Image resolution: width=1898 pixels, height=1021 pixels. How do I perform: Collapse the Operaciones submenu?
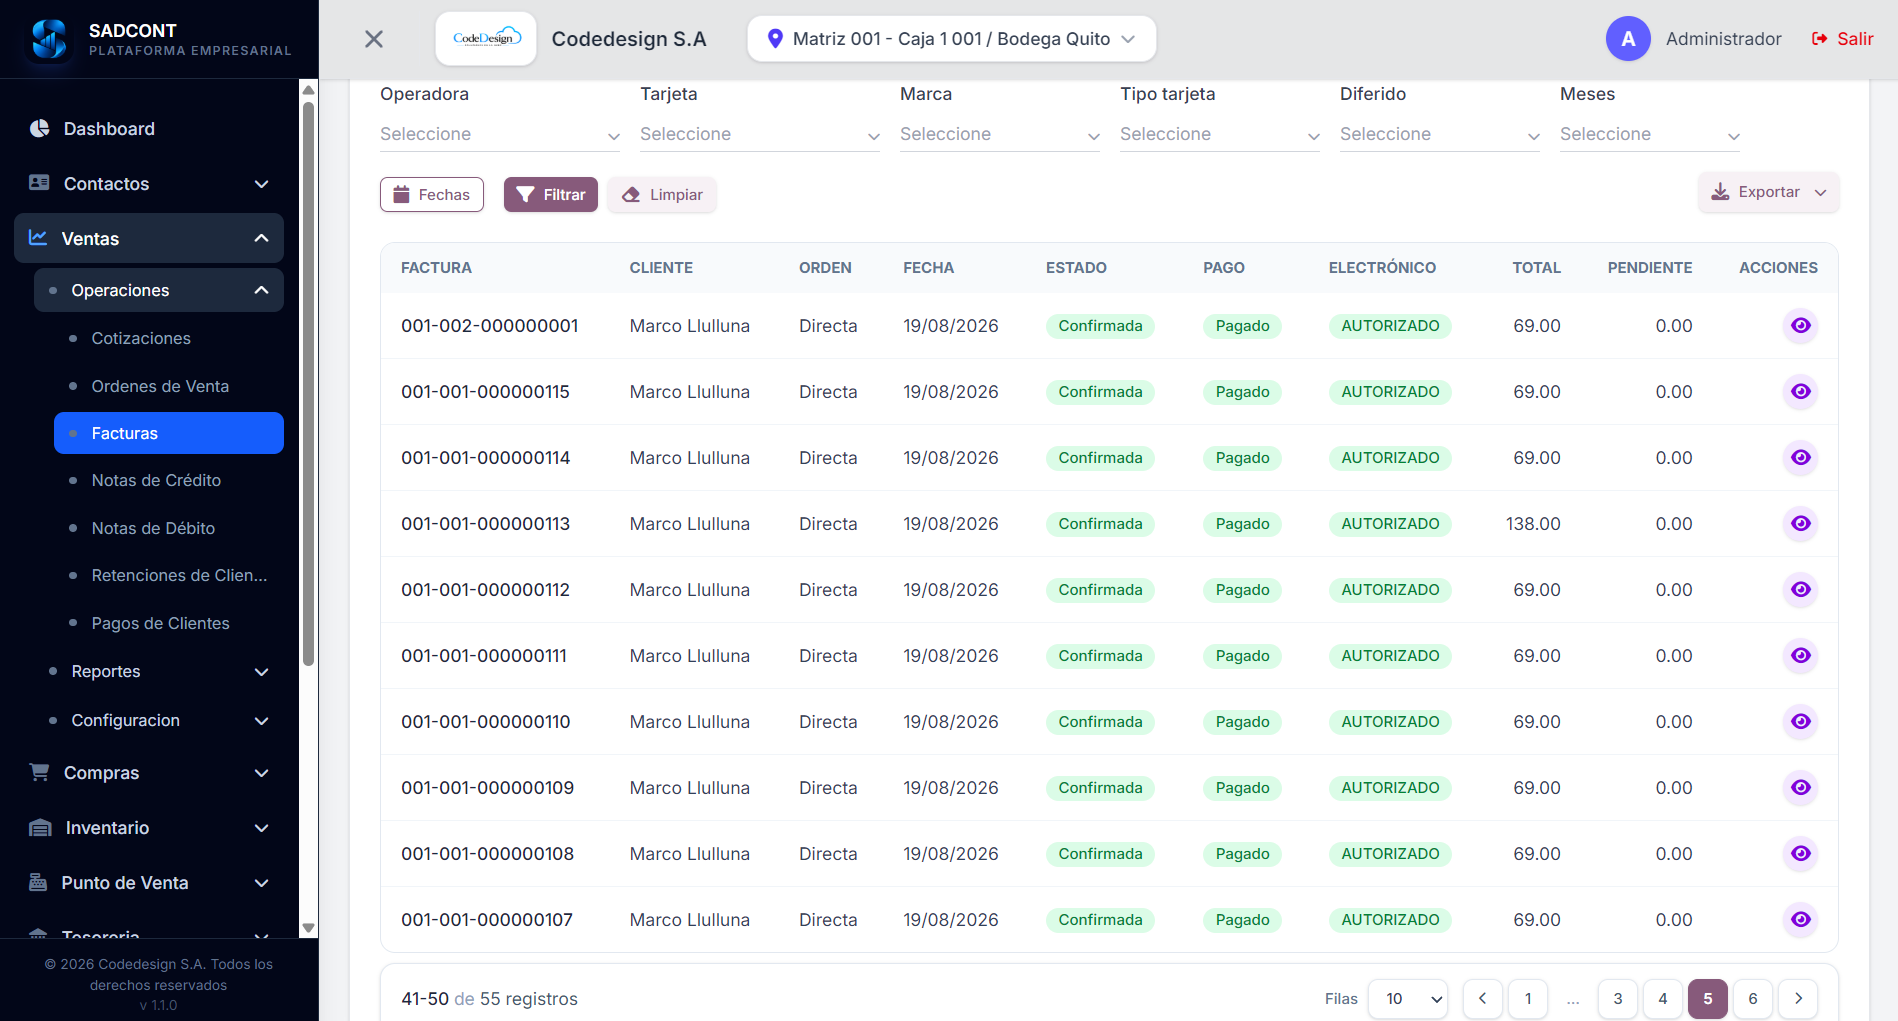(159, 290)
